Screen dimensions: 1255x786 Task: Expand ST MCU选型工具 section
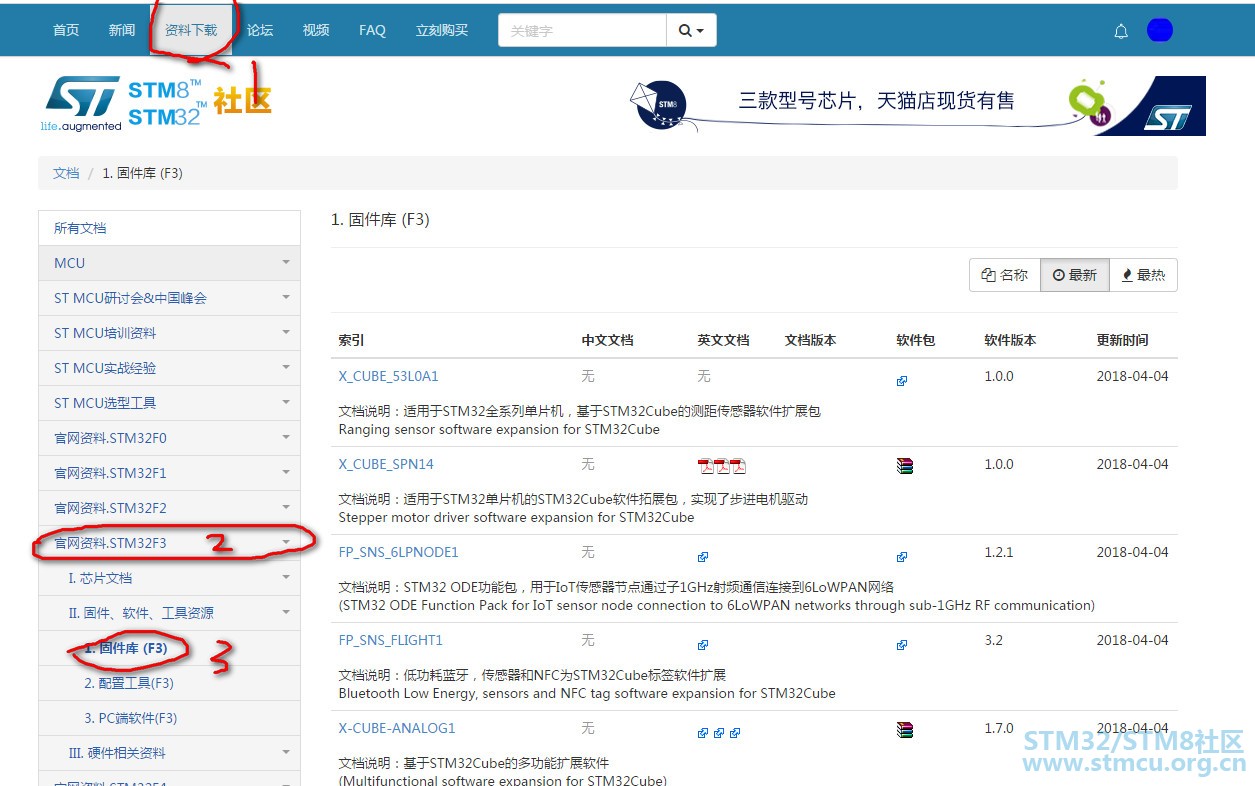(x=169, y=403)
